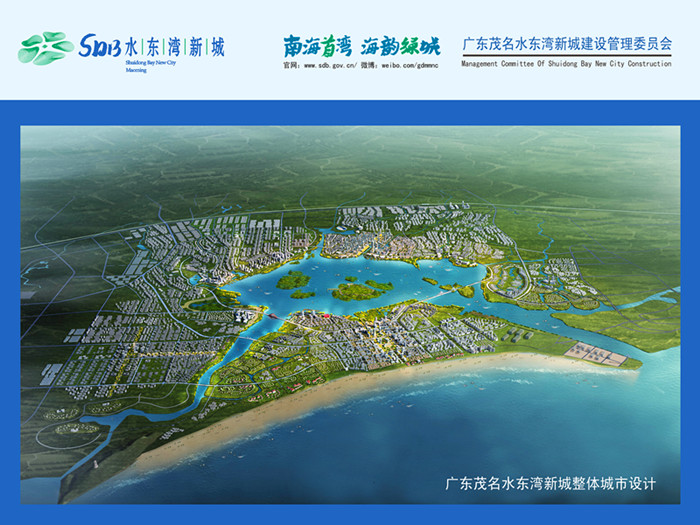The height and width of the screenshot is (525, 700).
Task: Open the weibo.com/gdmmnc Weibo link
Action: pos(404,64)
